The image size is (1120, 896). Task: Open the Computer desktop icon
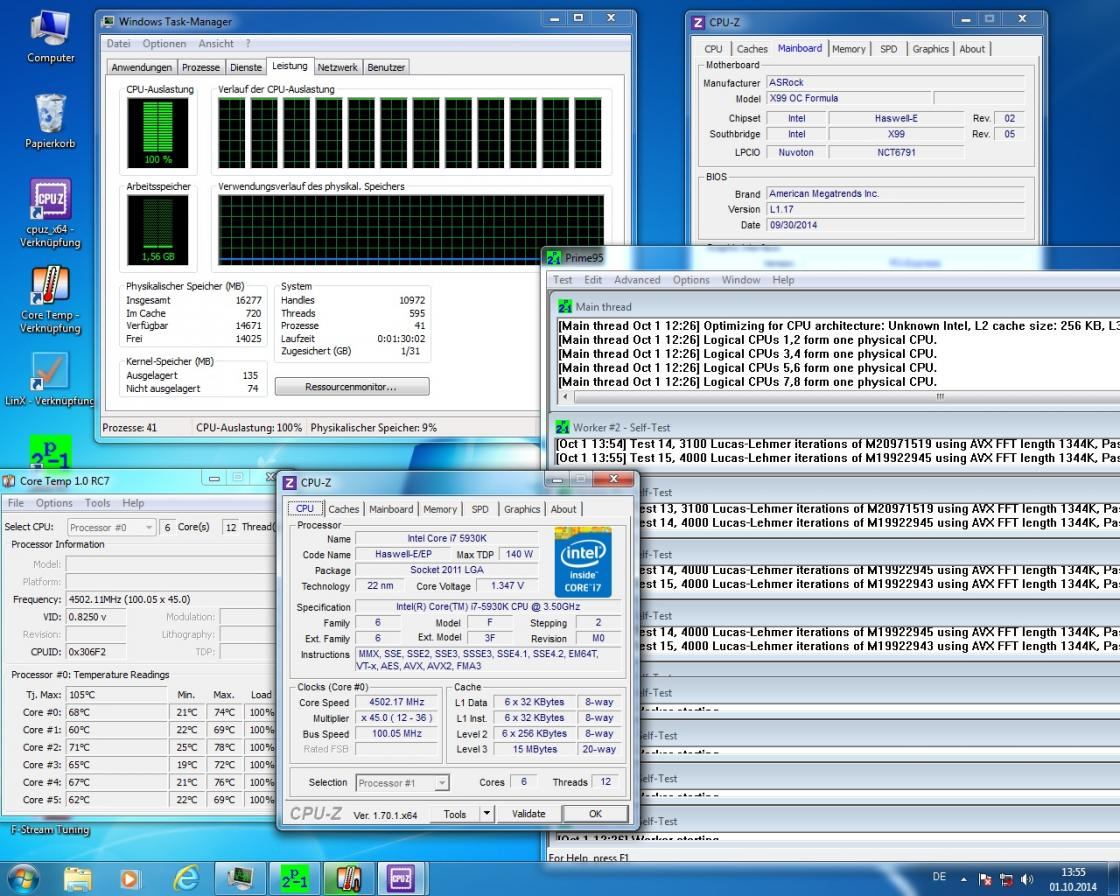(x=50, y=36)
